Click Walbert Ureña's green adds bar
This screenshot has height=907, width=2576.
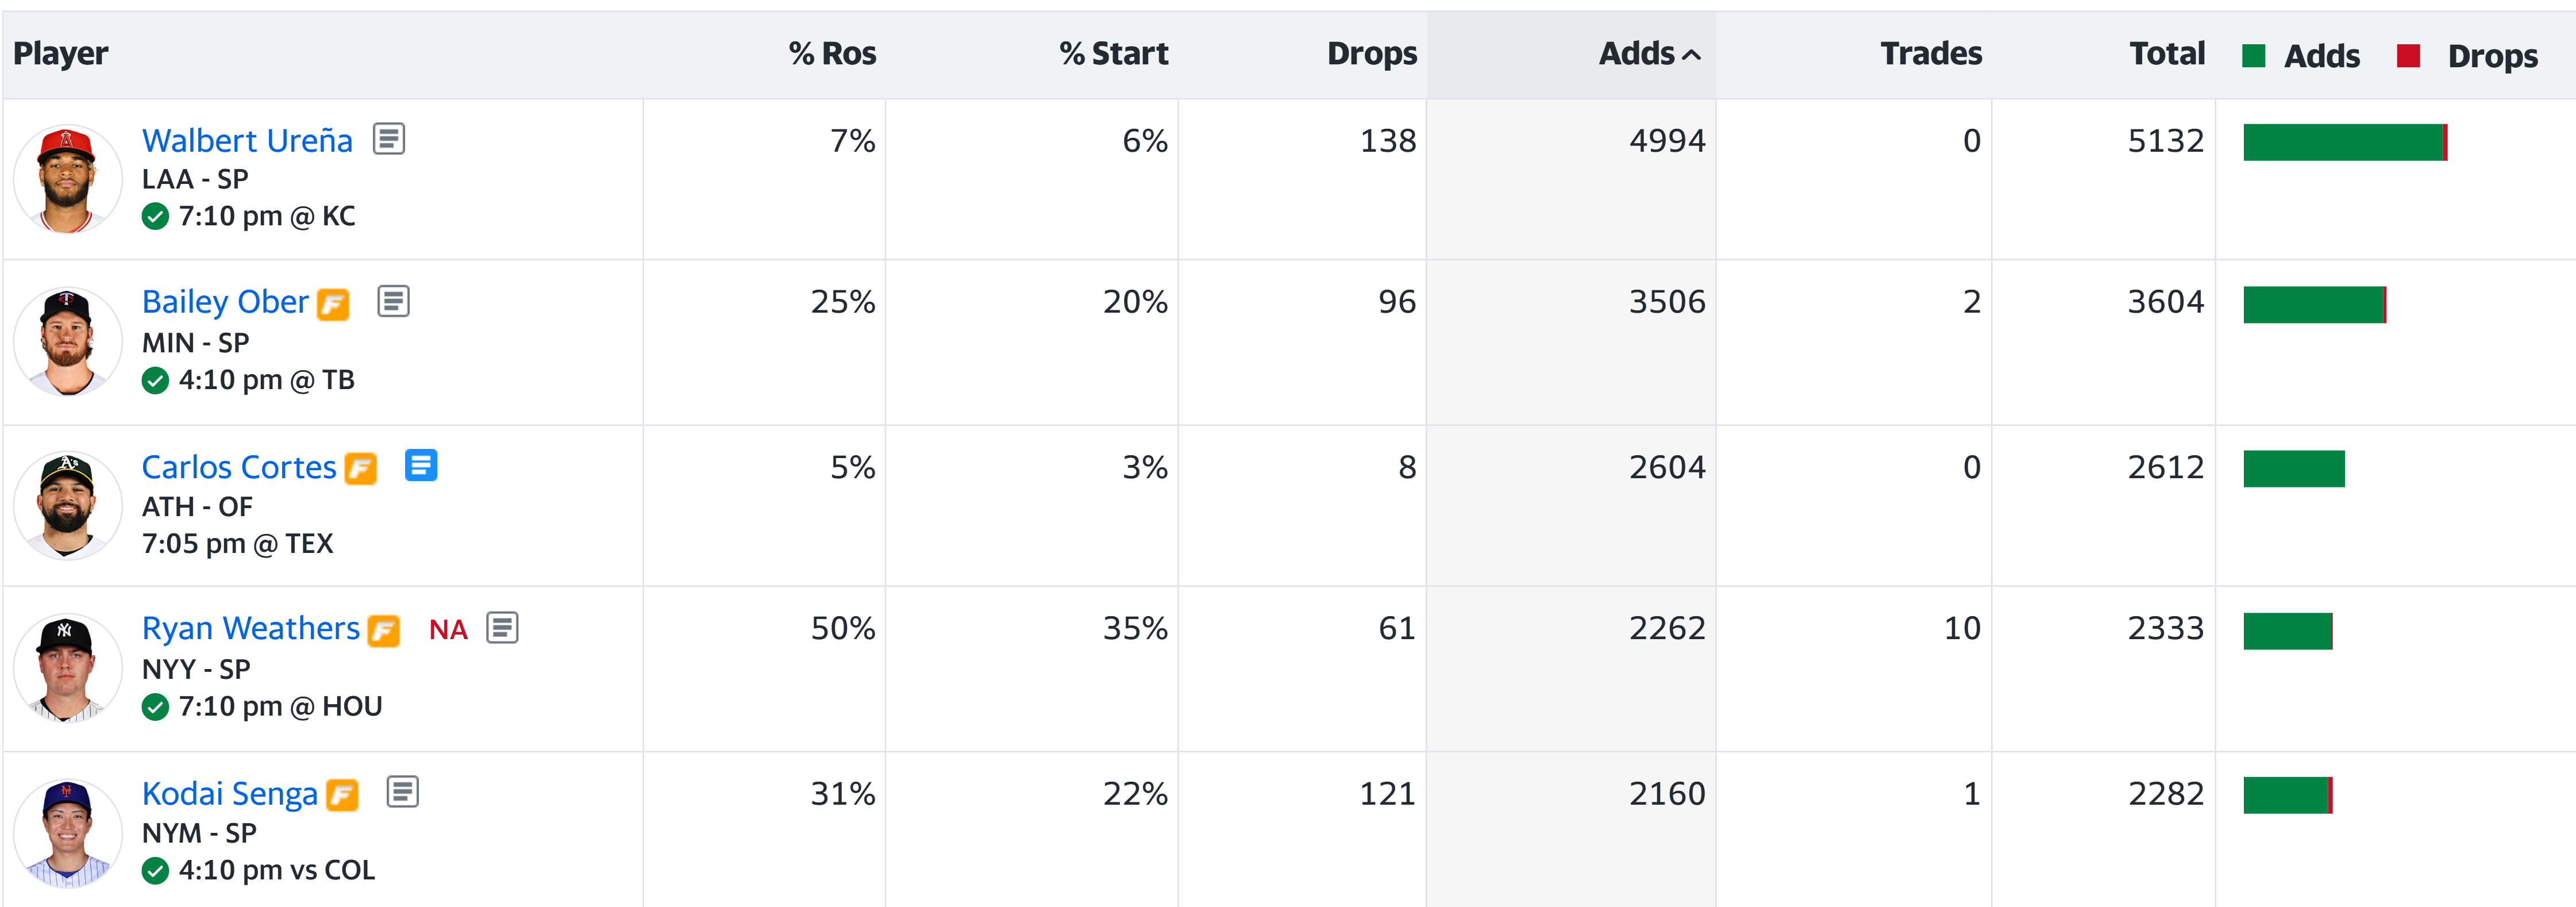click(2342, 143)
